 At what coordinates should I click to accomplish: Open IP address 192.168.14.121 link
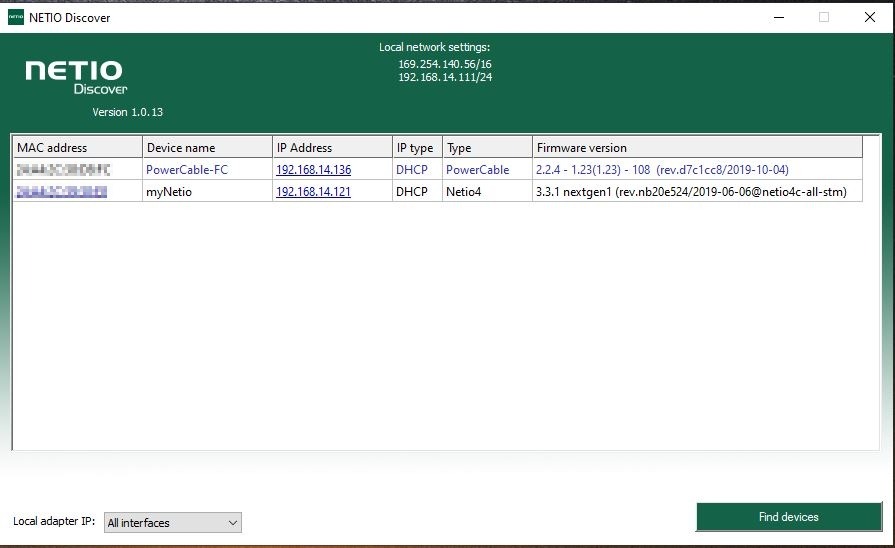[313, 192]
